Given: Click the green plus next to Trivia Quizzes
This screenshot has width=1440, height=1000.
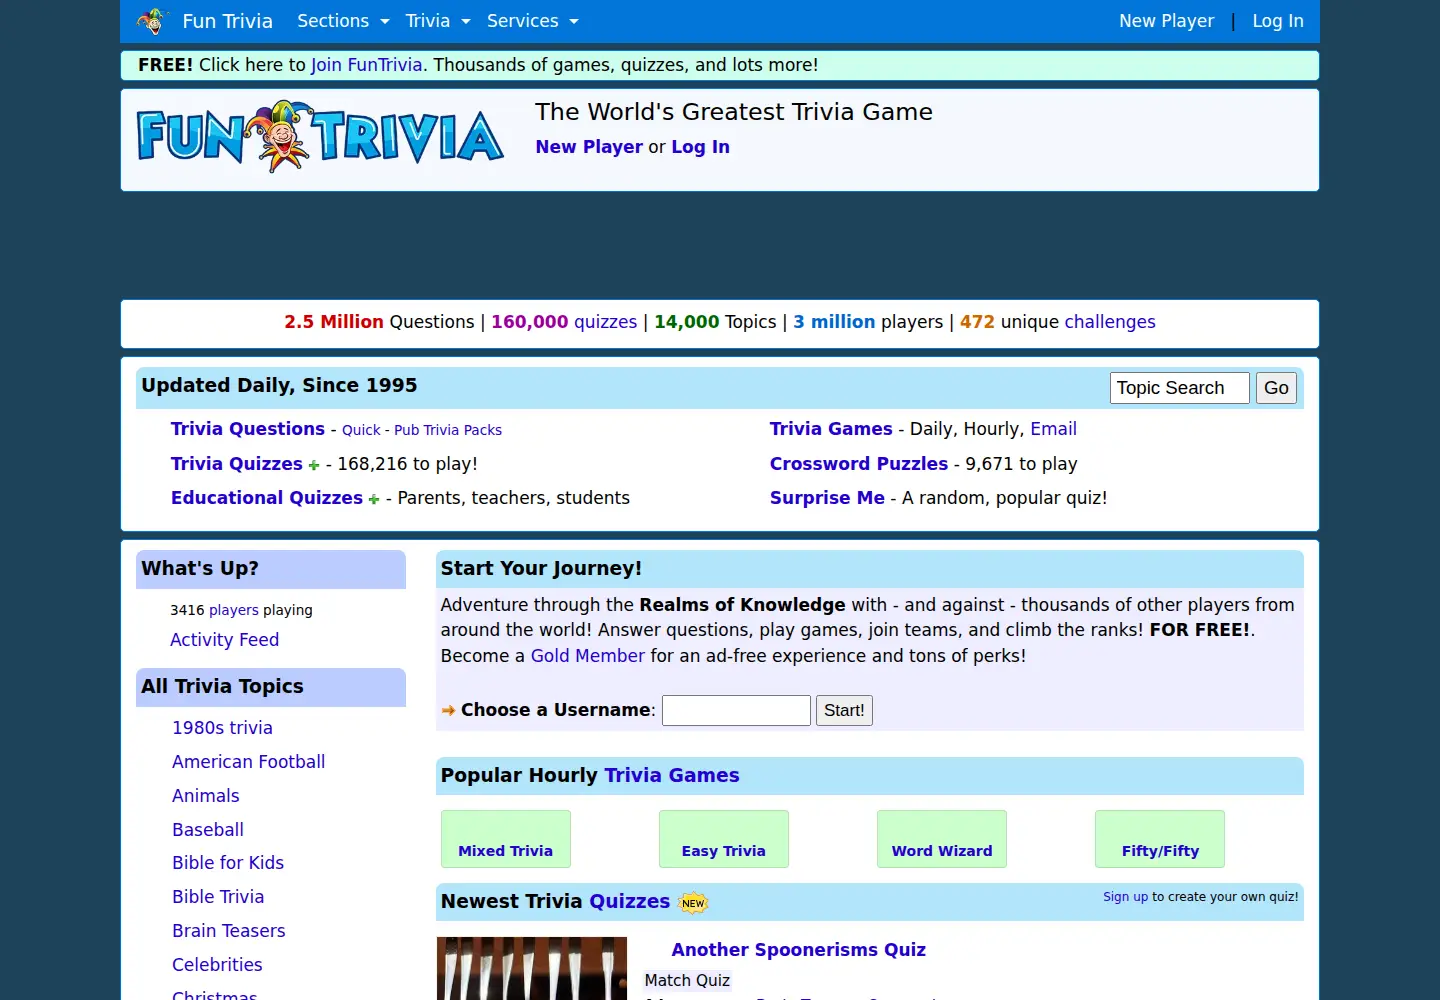Looking at the screenshot, I should [314, 465].
